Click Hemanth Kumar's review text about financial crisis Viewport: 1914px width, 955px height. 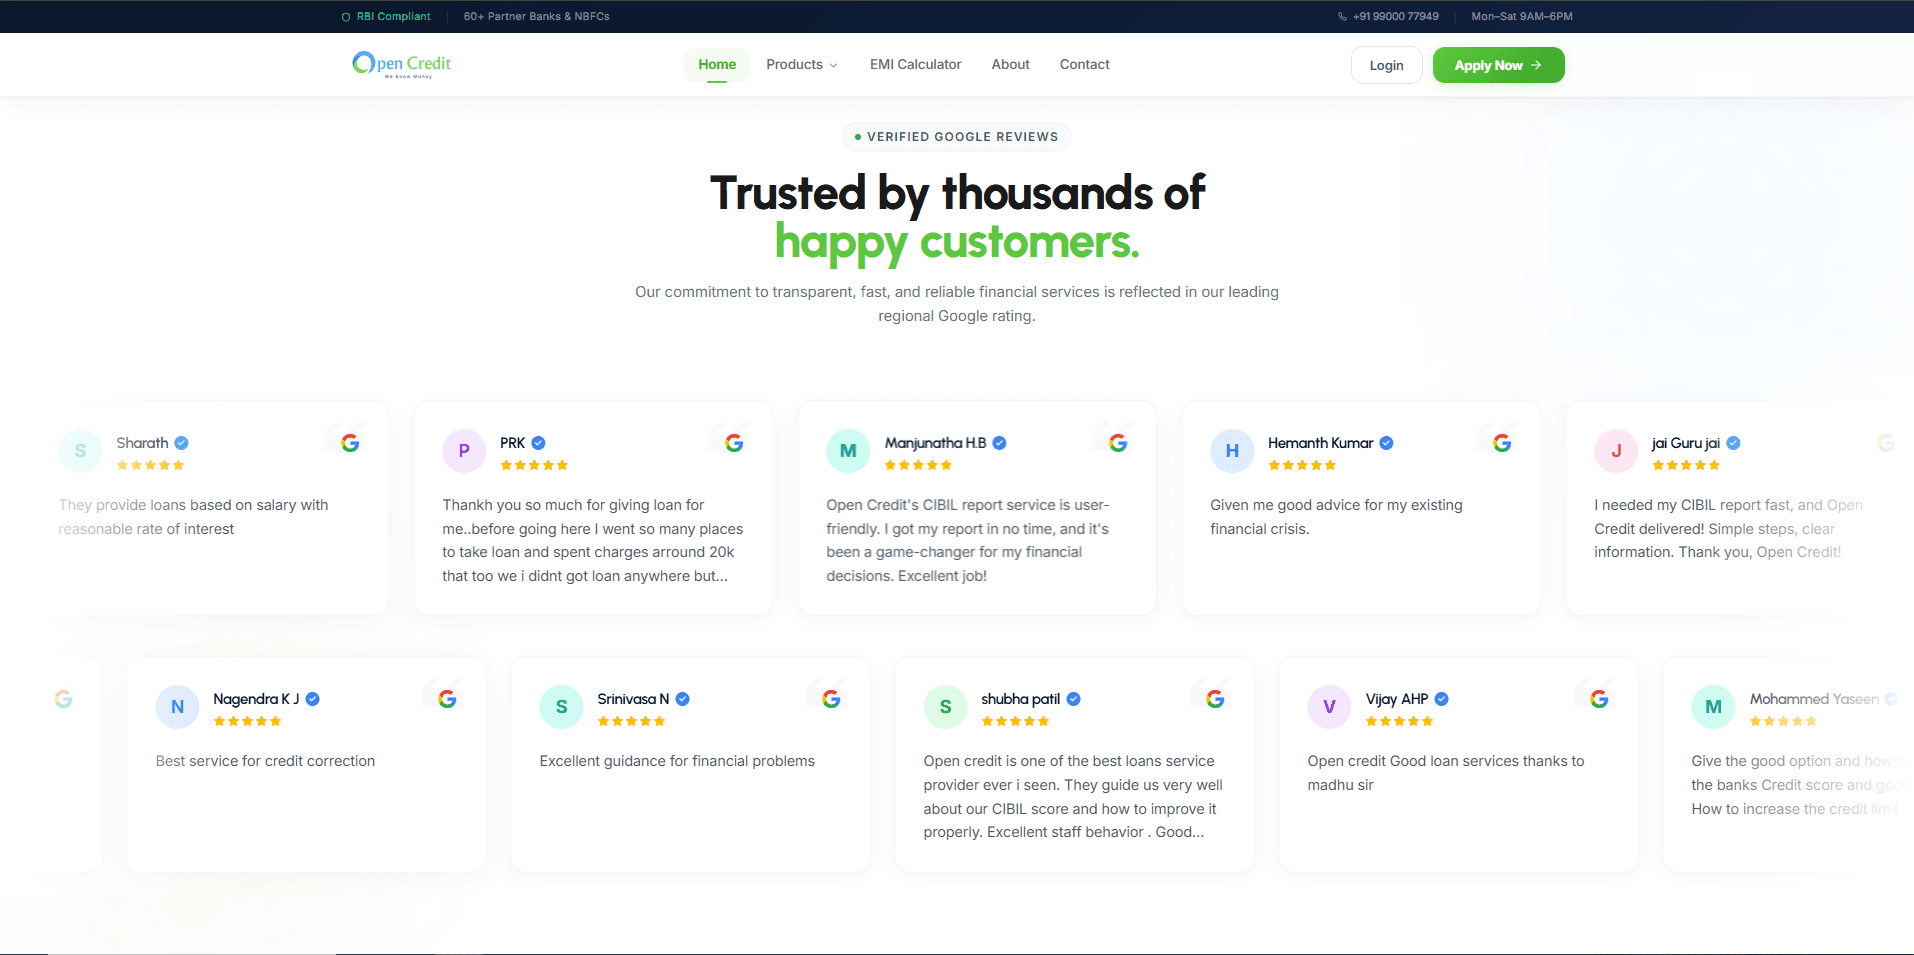(x=1336, y=517)
